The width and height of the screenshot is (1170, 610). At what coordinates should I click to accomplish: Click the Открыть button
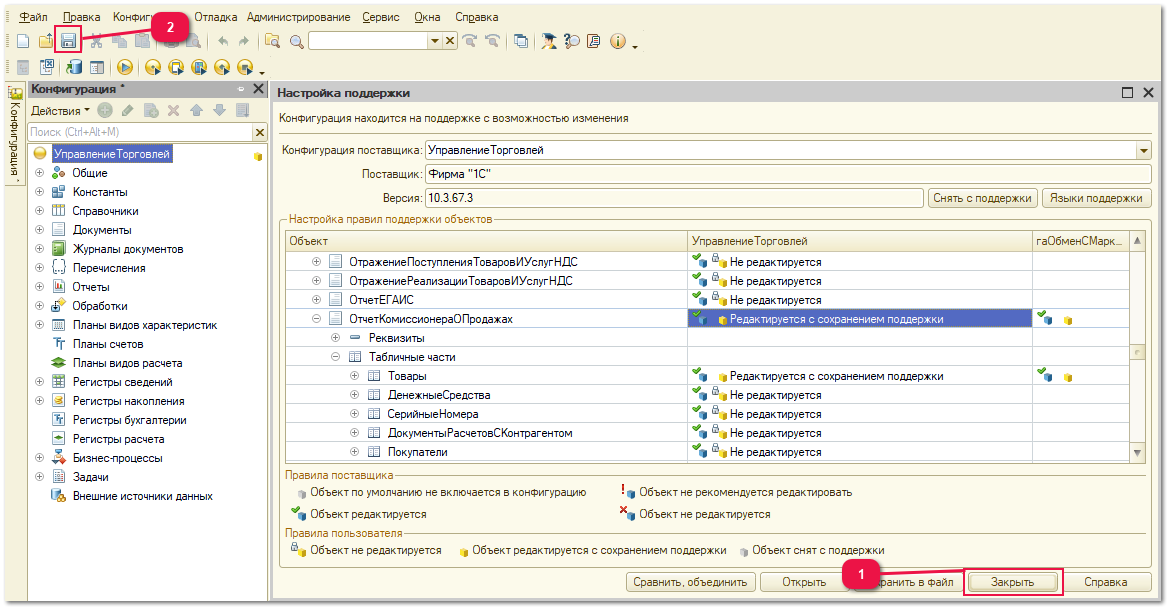[804, 582]
